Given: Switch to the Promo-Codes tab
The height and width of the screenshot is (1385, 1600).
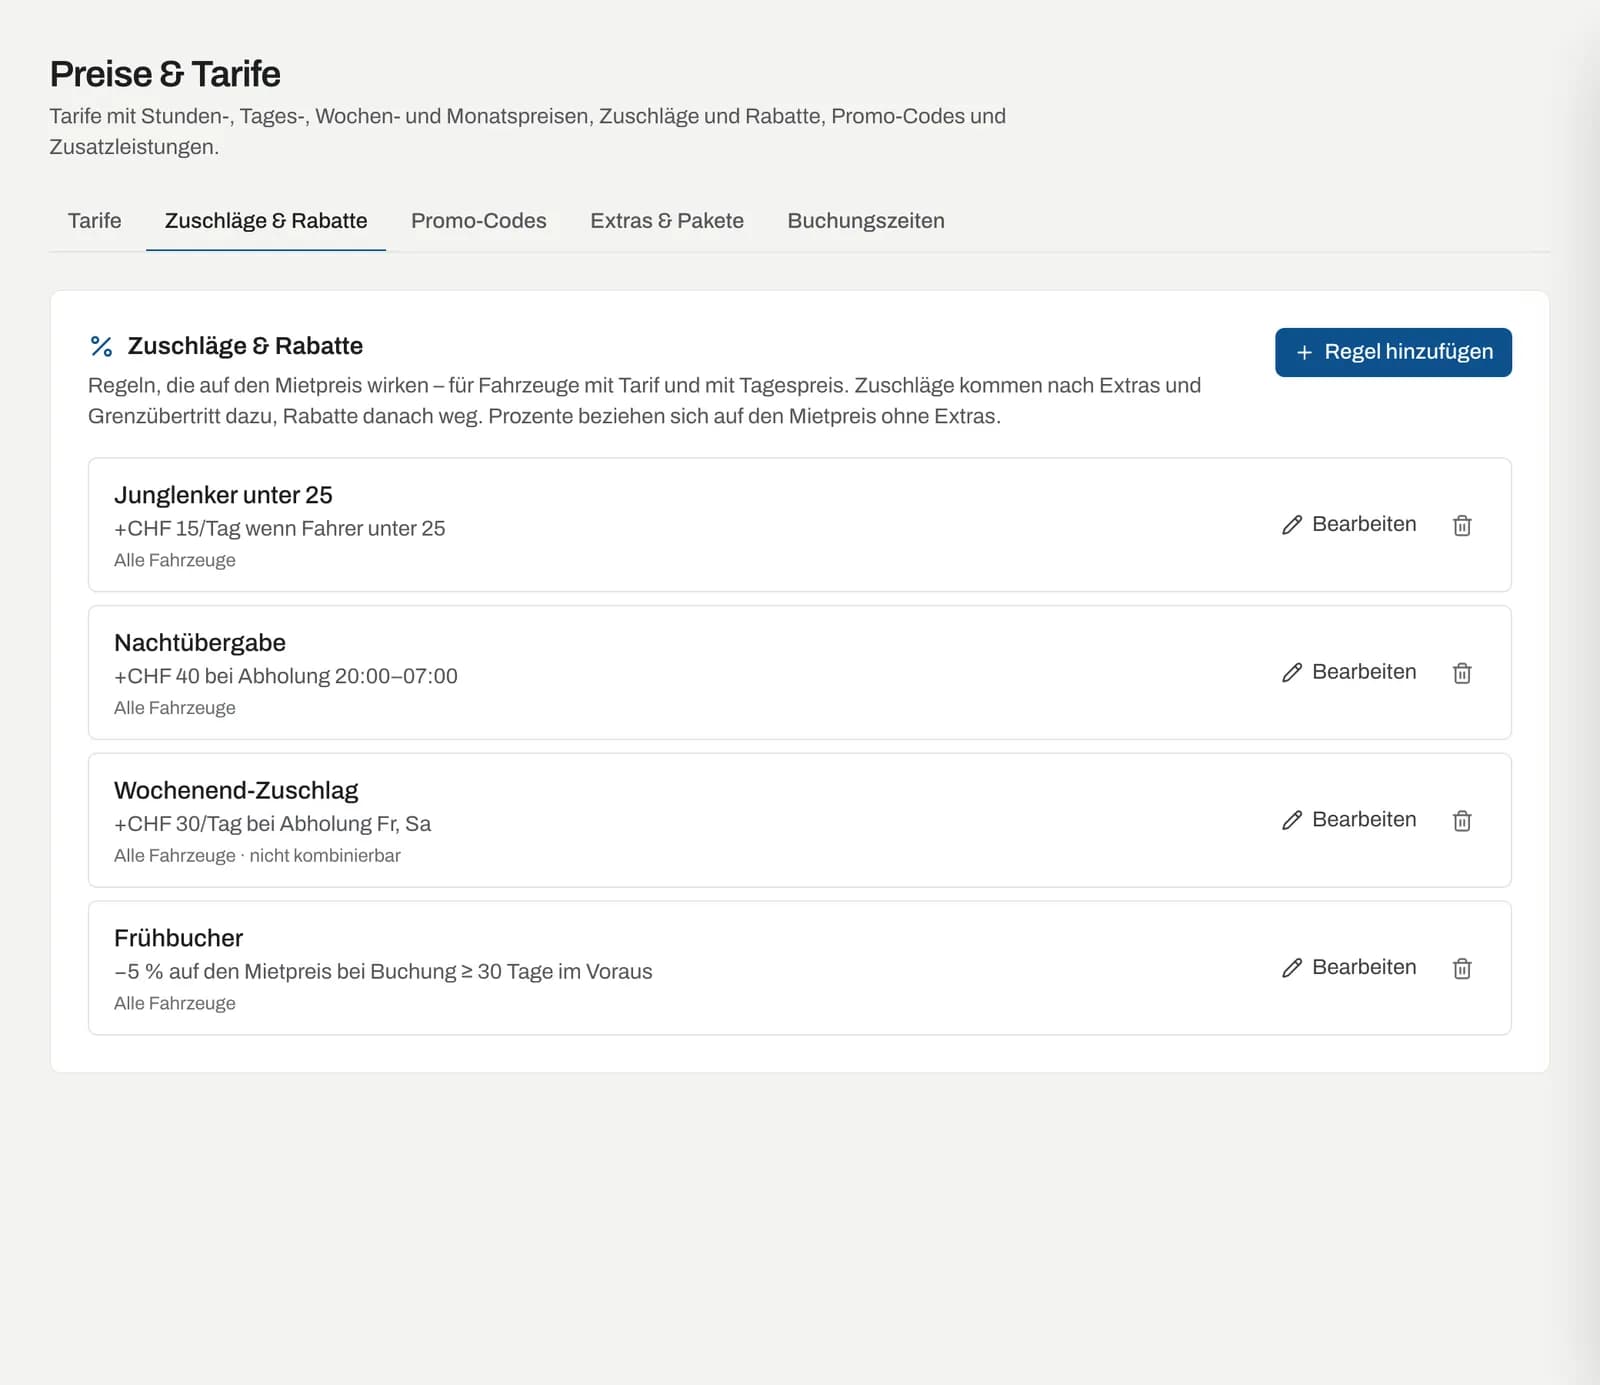Looking at the screenshot, I should pyautogui.click(x=479, y=221).
